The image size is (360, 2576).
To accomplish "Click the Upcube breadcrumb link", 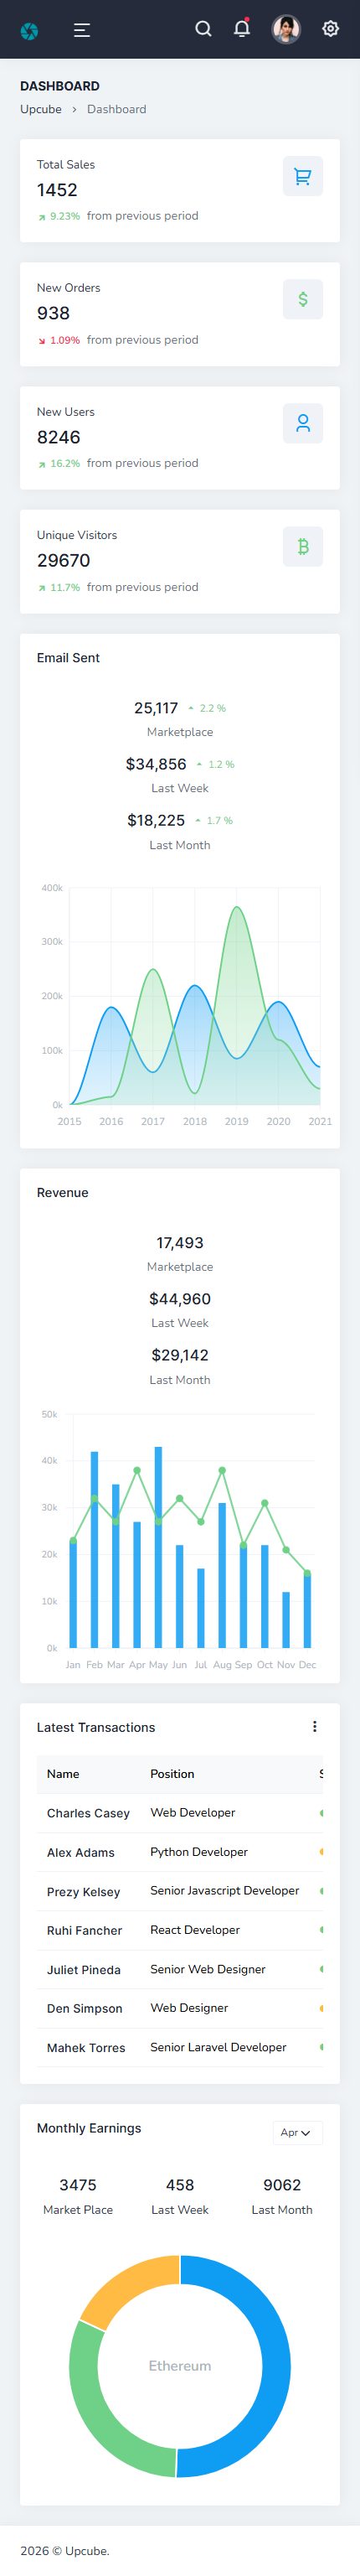I will [x=41, y=109].
